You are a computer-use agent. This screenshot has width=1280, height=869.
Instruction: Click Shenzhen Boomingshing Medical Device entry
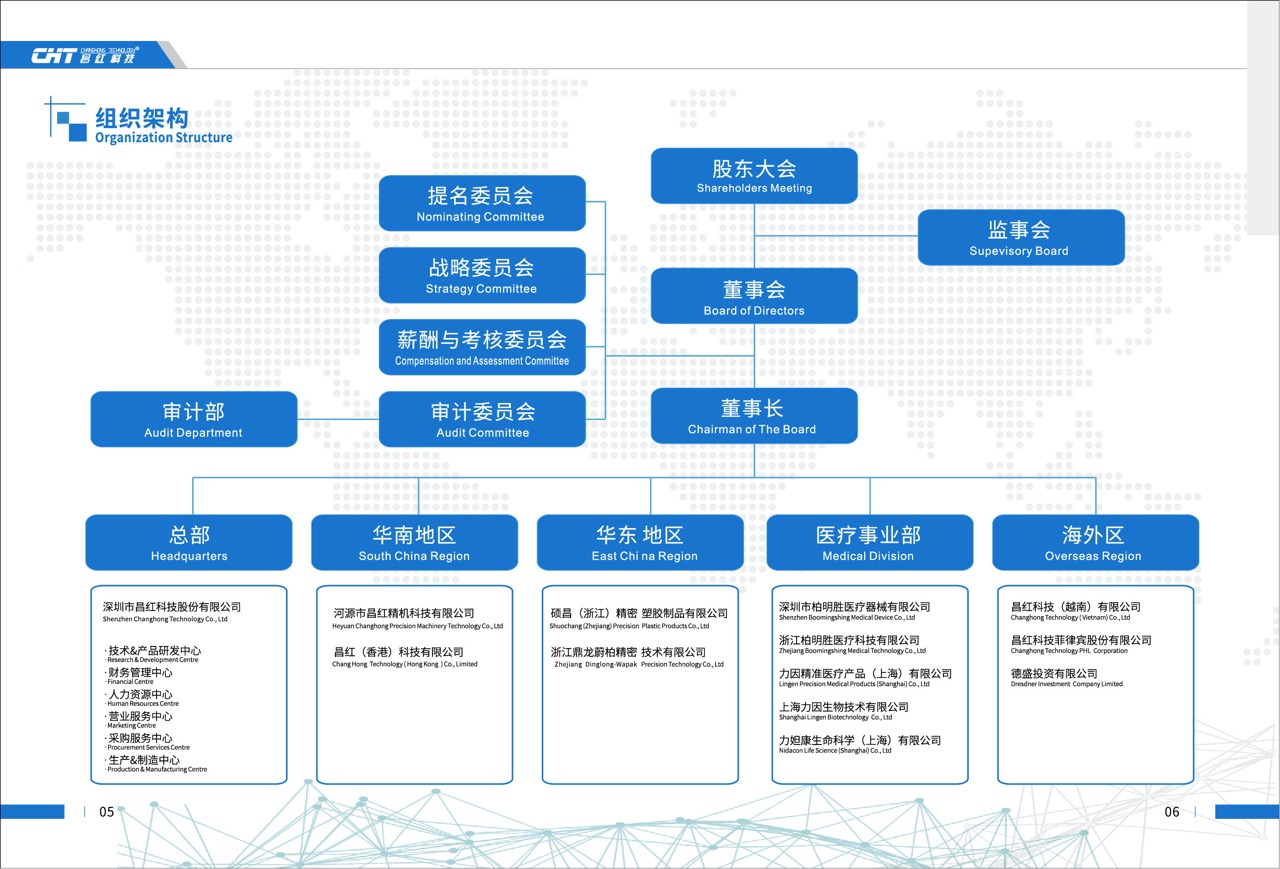[855, 611]
